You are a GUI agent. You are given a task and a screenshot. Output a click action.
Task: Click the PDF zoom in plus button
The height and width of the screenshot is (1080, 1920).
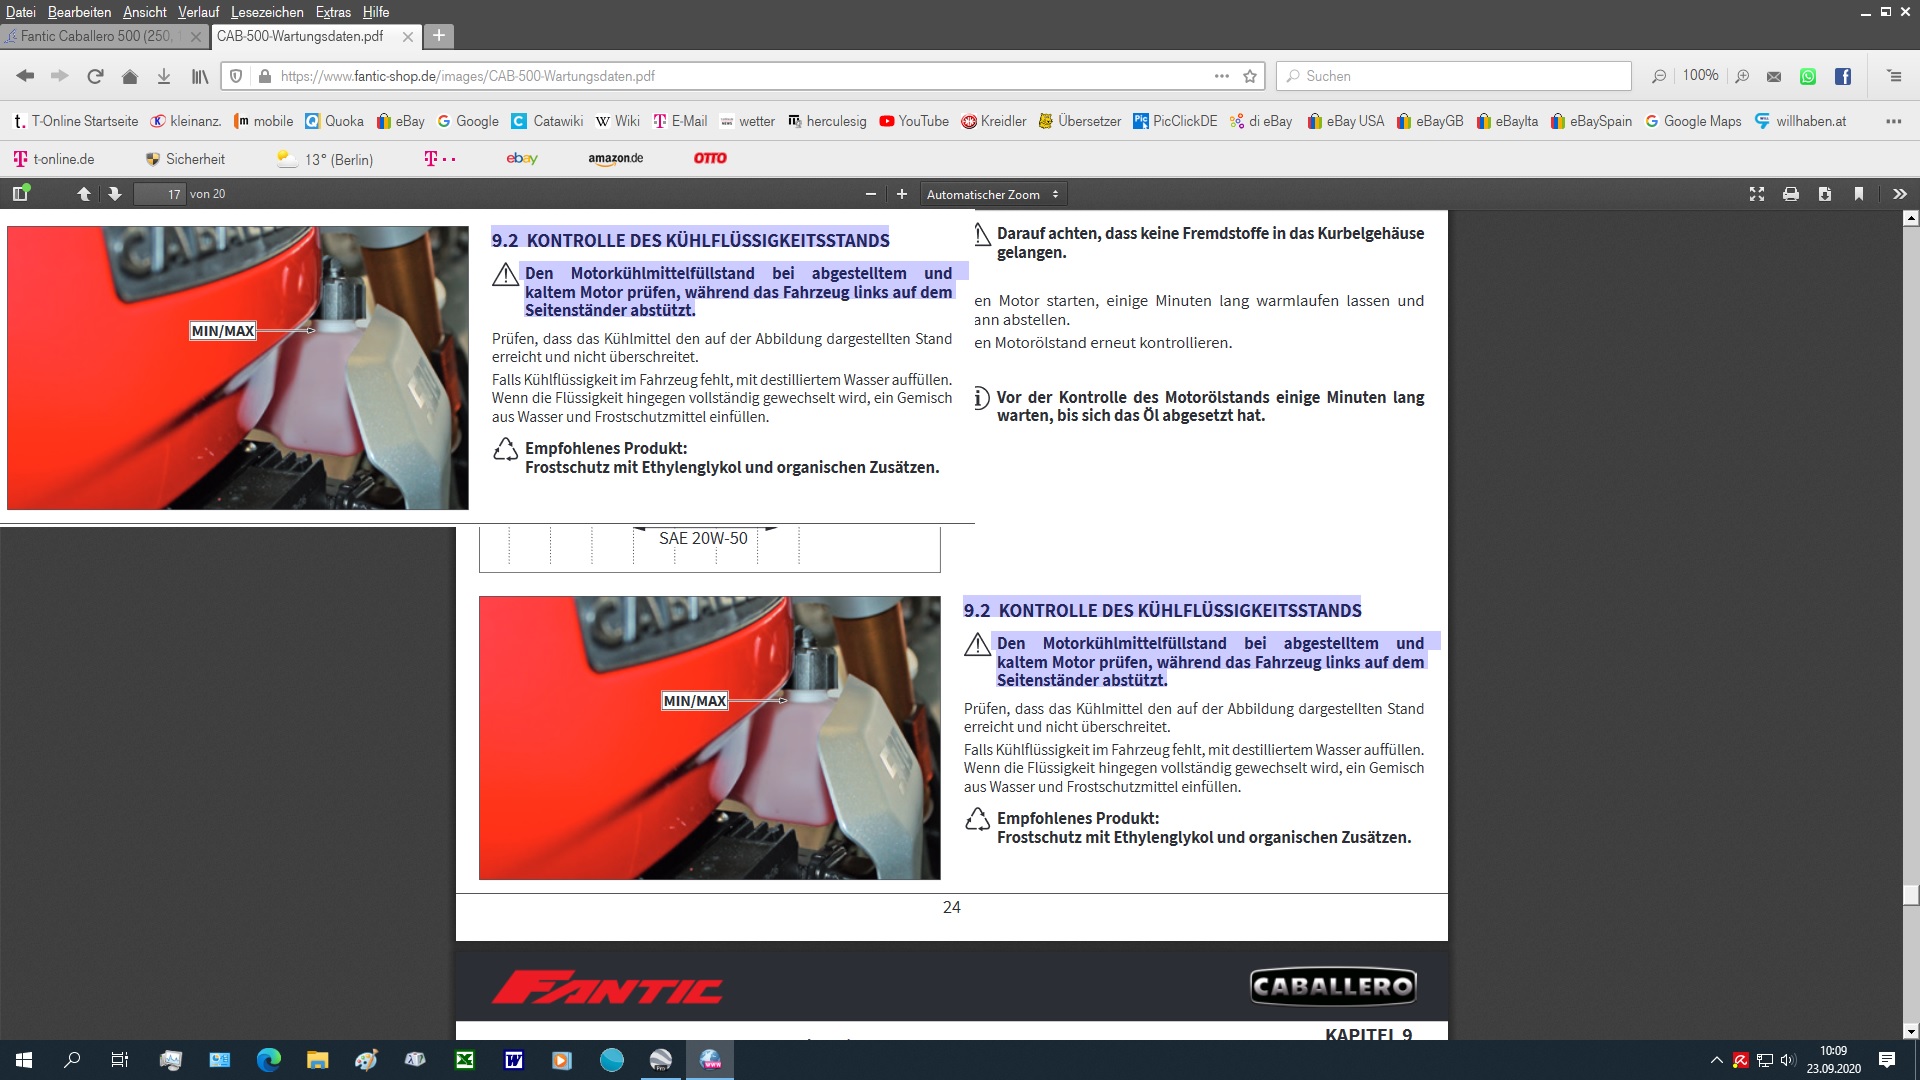click(902, 194)
